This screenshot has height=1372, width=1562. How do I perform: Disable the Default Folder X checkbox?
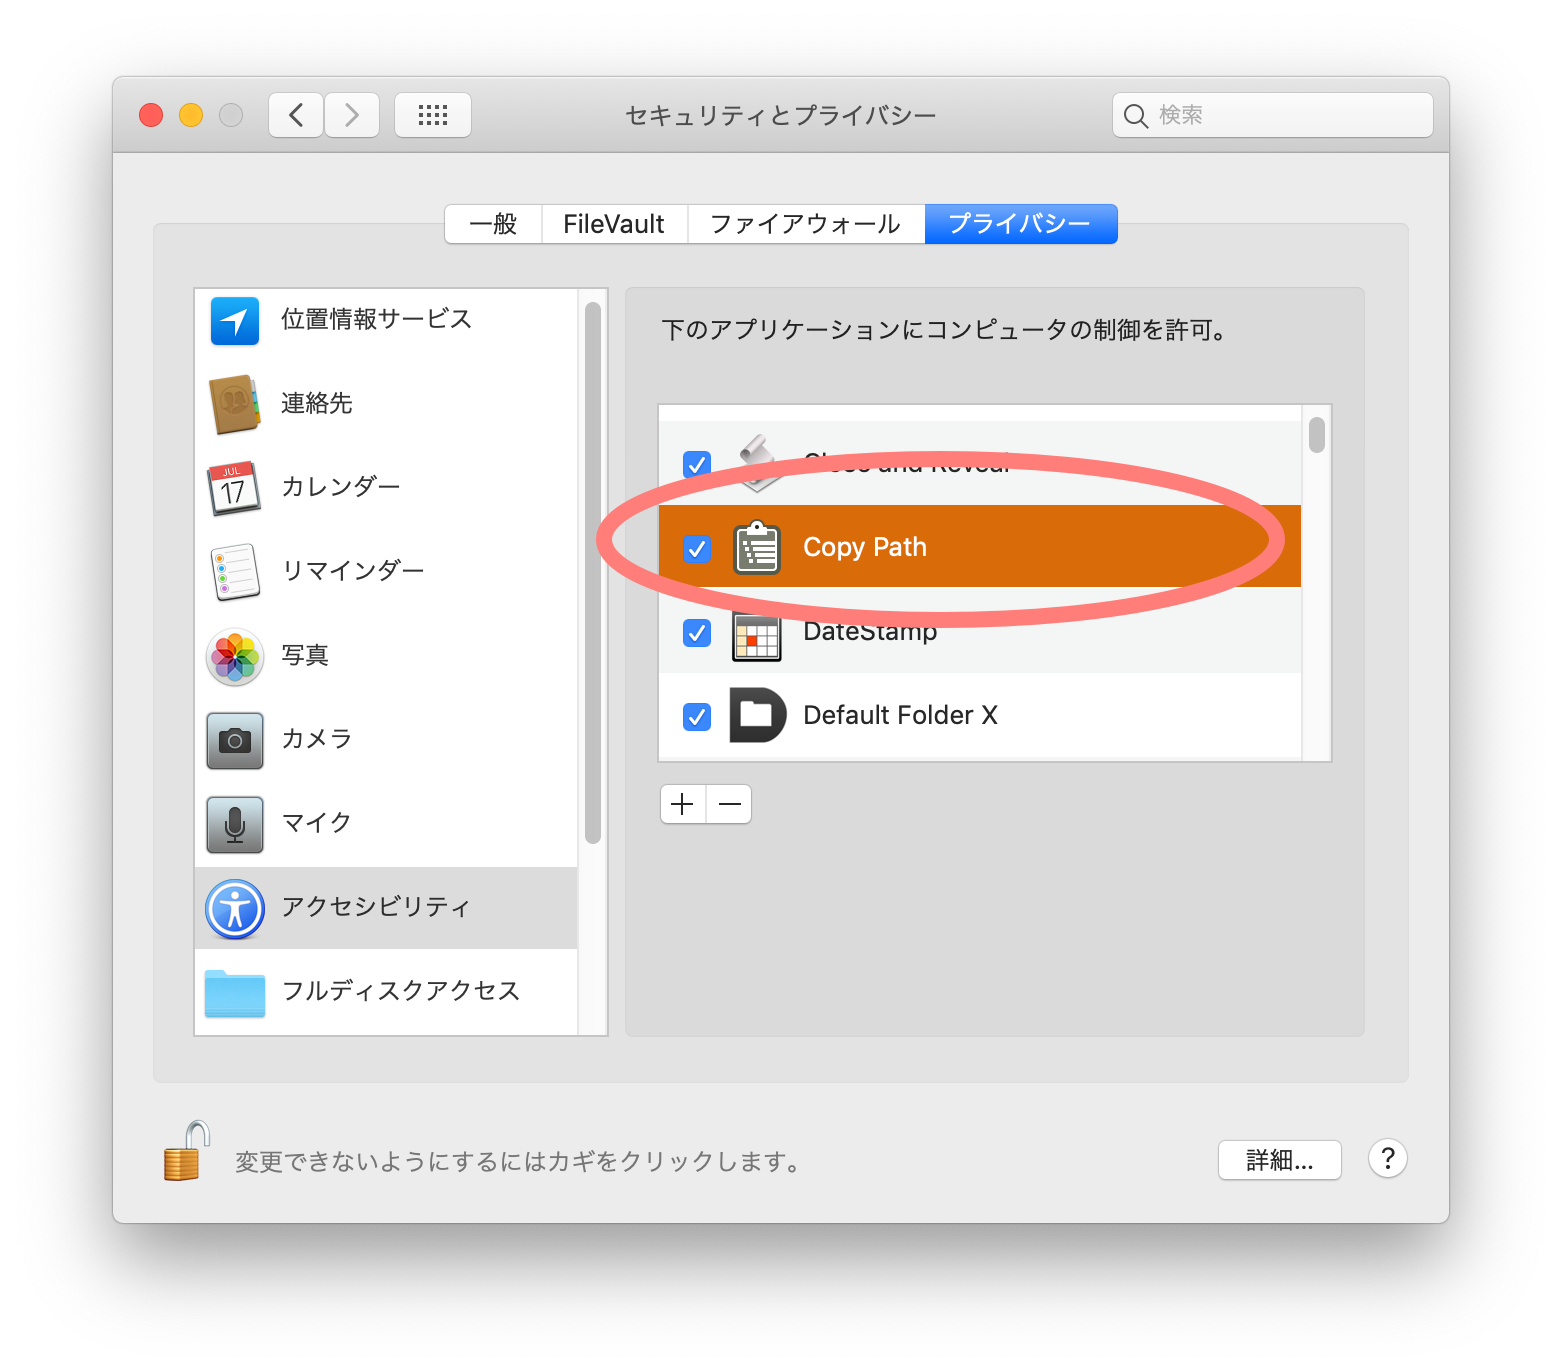pyautogui.click(x=697, y=716)
